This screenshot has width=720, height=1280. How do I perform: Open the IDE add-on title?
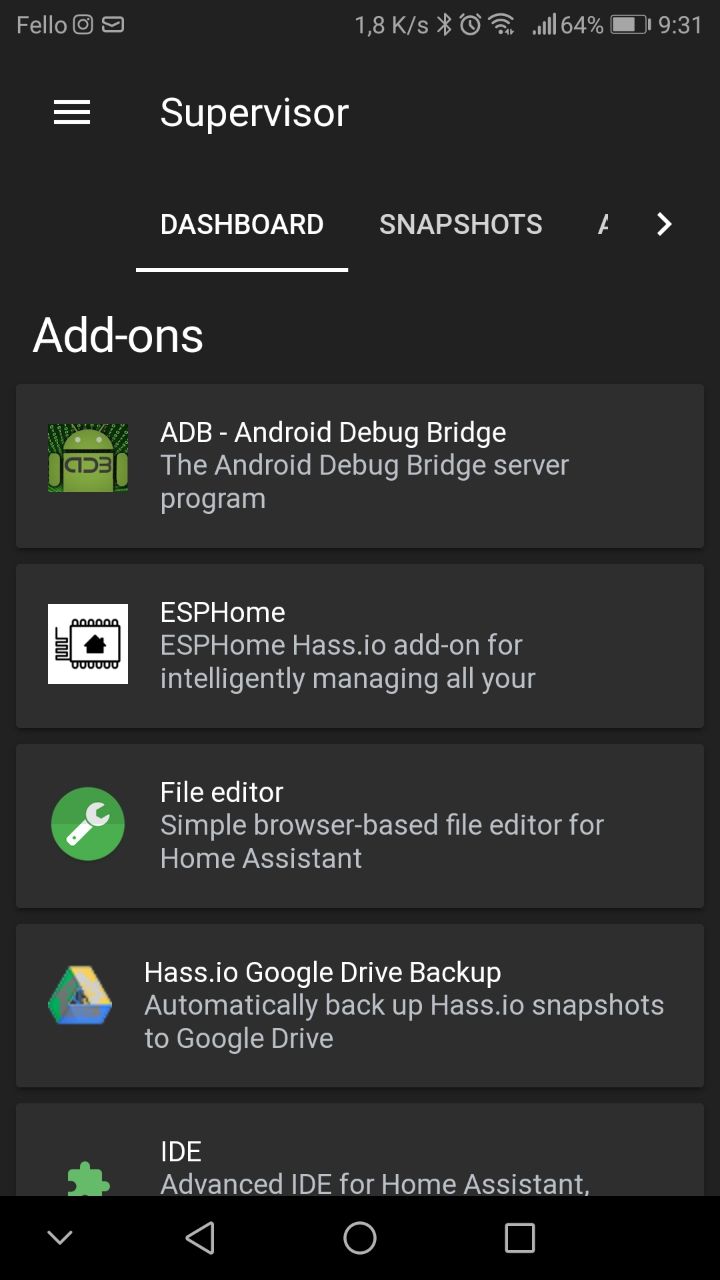(181, 1151)
